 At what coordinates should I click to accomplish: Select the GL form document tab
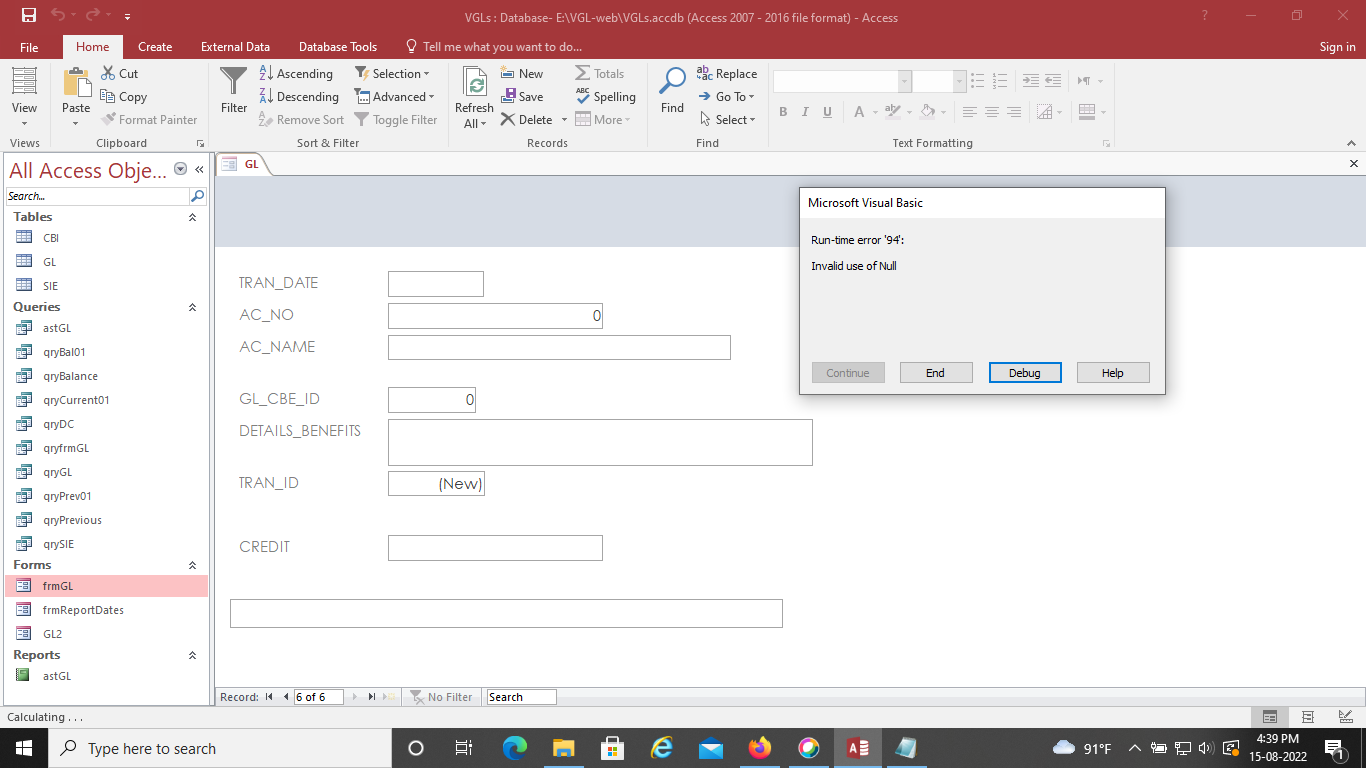243,164
